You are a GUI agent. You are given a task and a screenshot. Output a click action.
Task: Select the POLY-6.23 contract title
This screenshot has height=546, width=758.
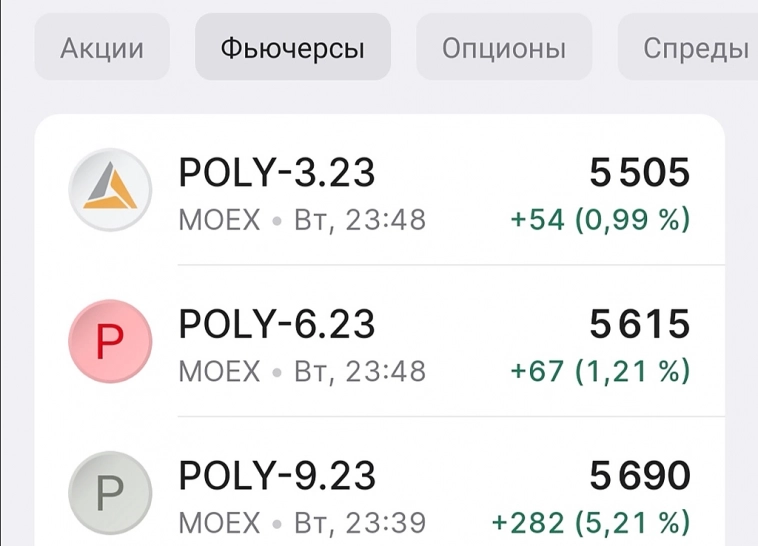[277, 324]
